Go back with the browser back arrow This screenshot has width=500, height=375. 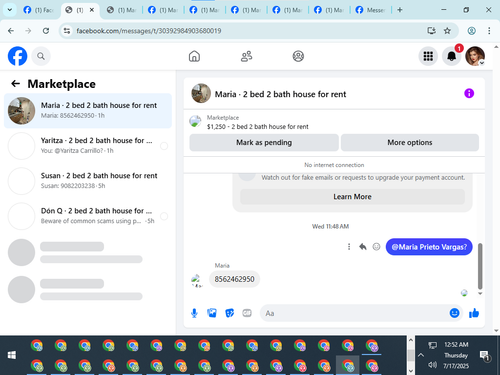pyautogui.click(x=11, y=31)
